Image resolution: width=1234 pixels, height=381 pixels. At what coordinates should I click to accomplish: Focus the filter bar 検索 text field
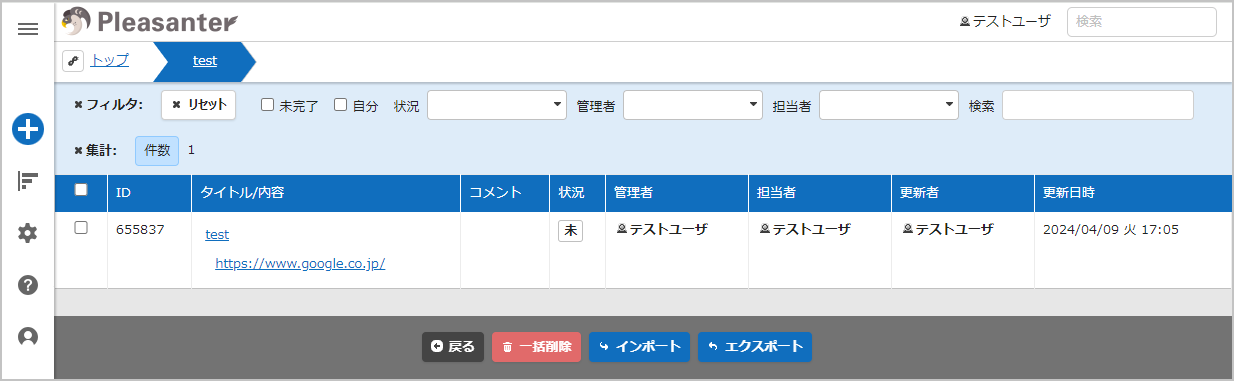tap(1098, 105)
